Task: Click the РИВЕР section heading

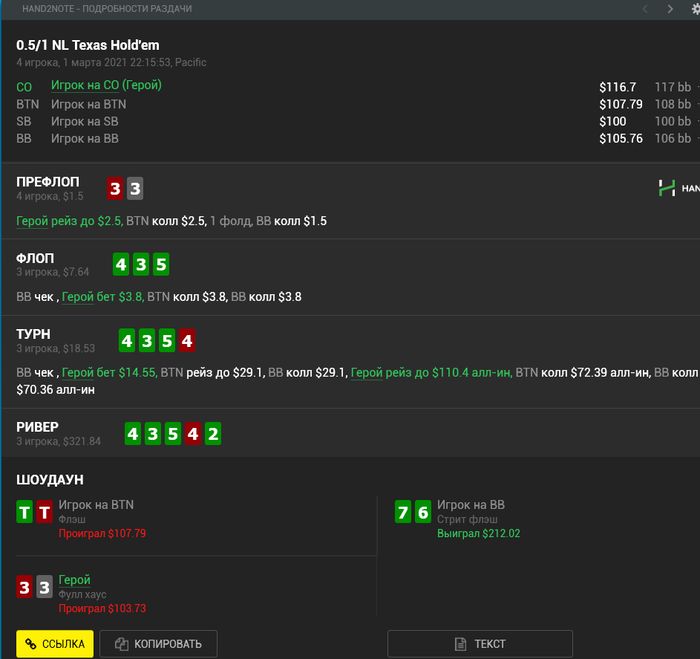Action: coord(38,427)
